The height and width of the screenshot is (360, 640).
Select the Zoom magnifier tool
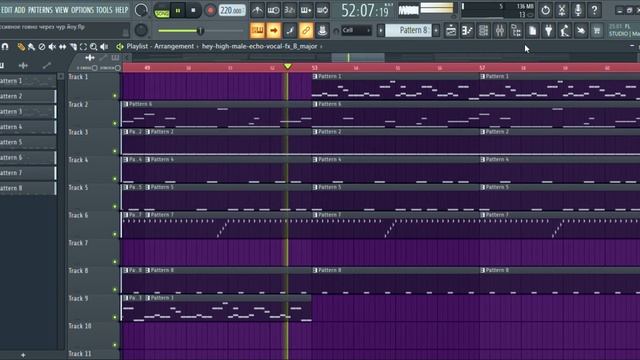(93, 47)
